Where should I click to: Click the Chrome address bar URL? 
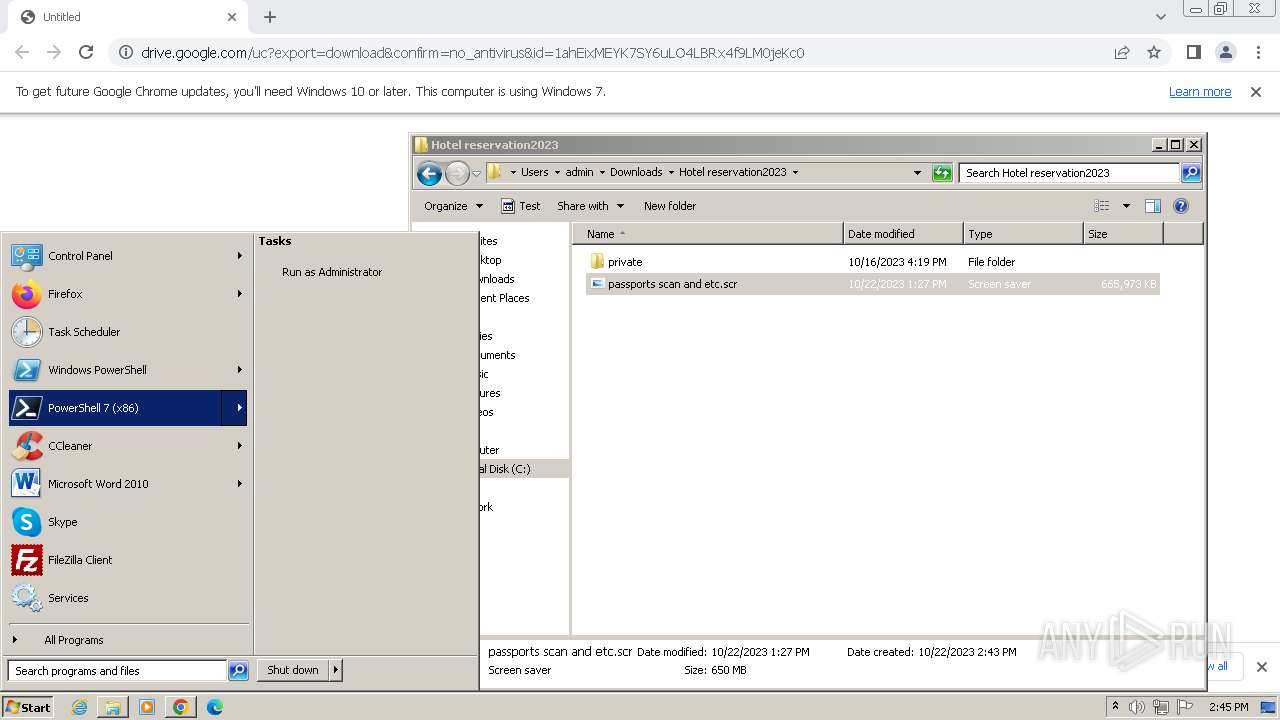(x=472, y=53)
